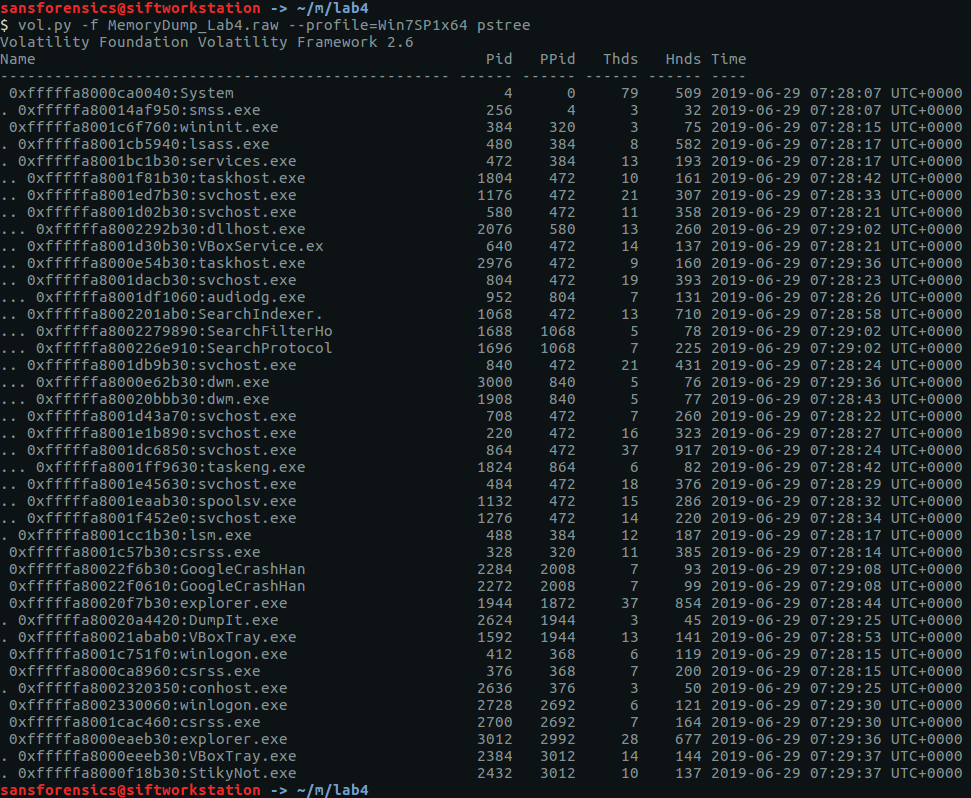Select the dllhost.exe process entry
The image size is (971, 798).
coord(170,229)
